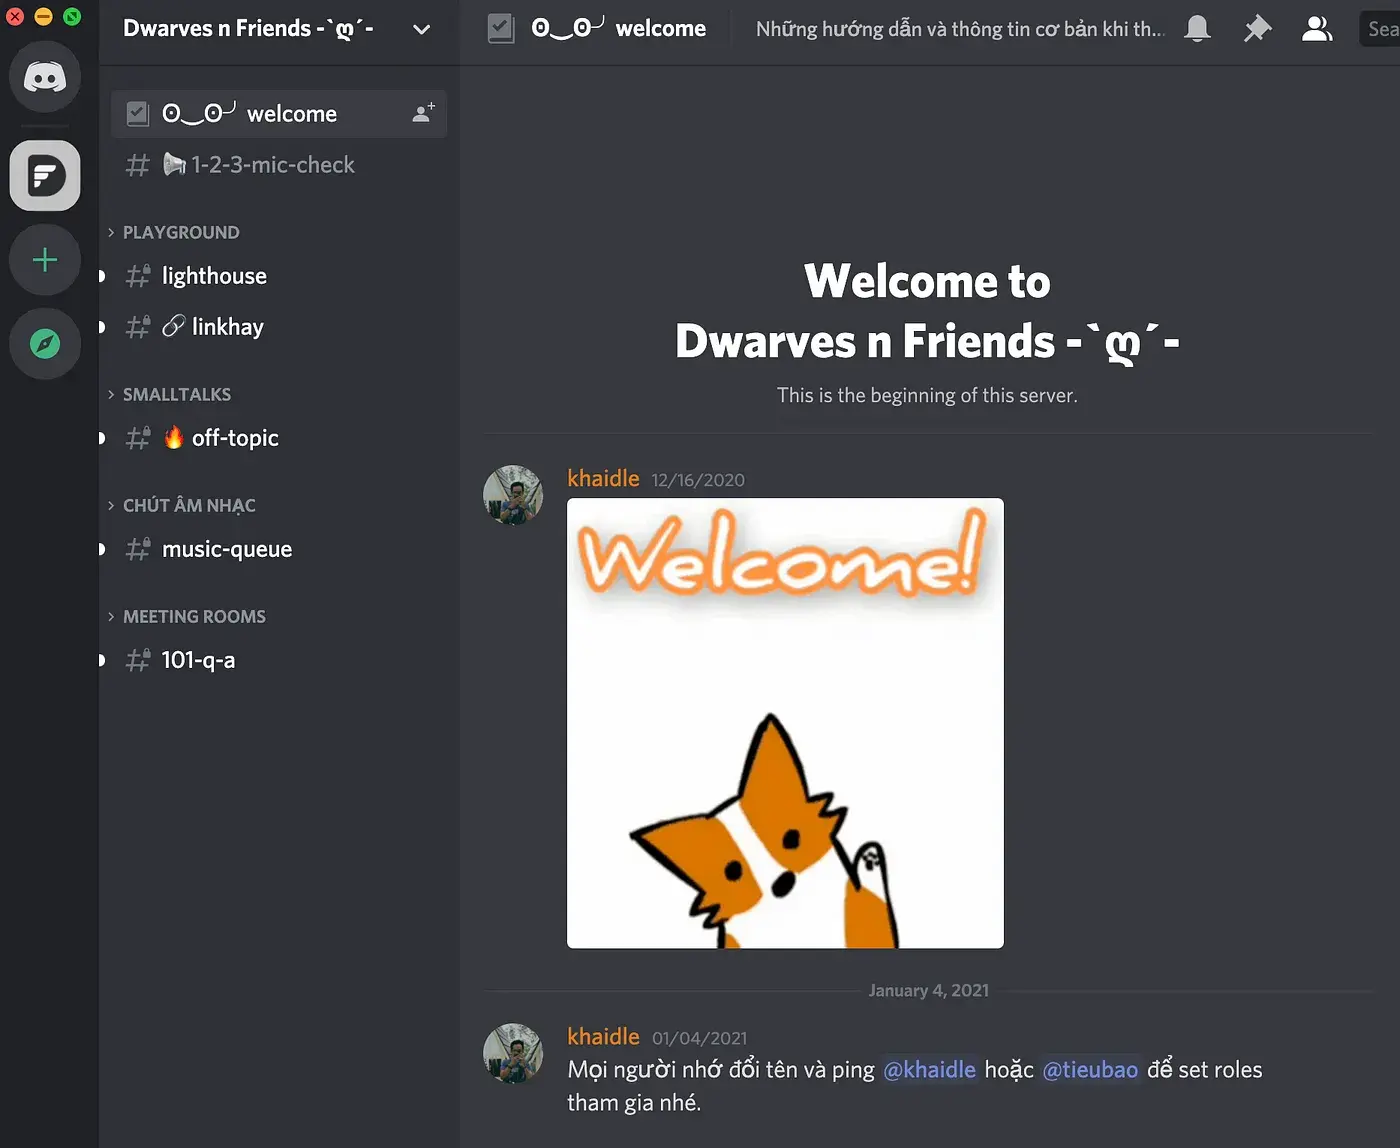Click the Search field in header
The image size is (1400, 1148).
1379,29
